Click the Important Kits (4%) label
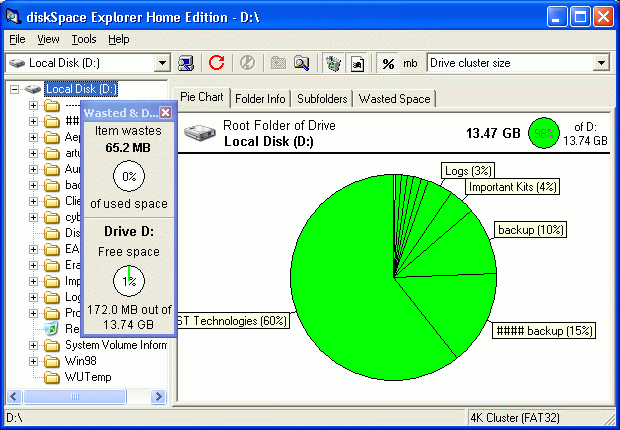Screen dimensions: 620x430 (x=513, y=187)
